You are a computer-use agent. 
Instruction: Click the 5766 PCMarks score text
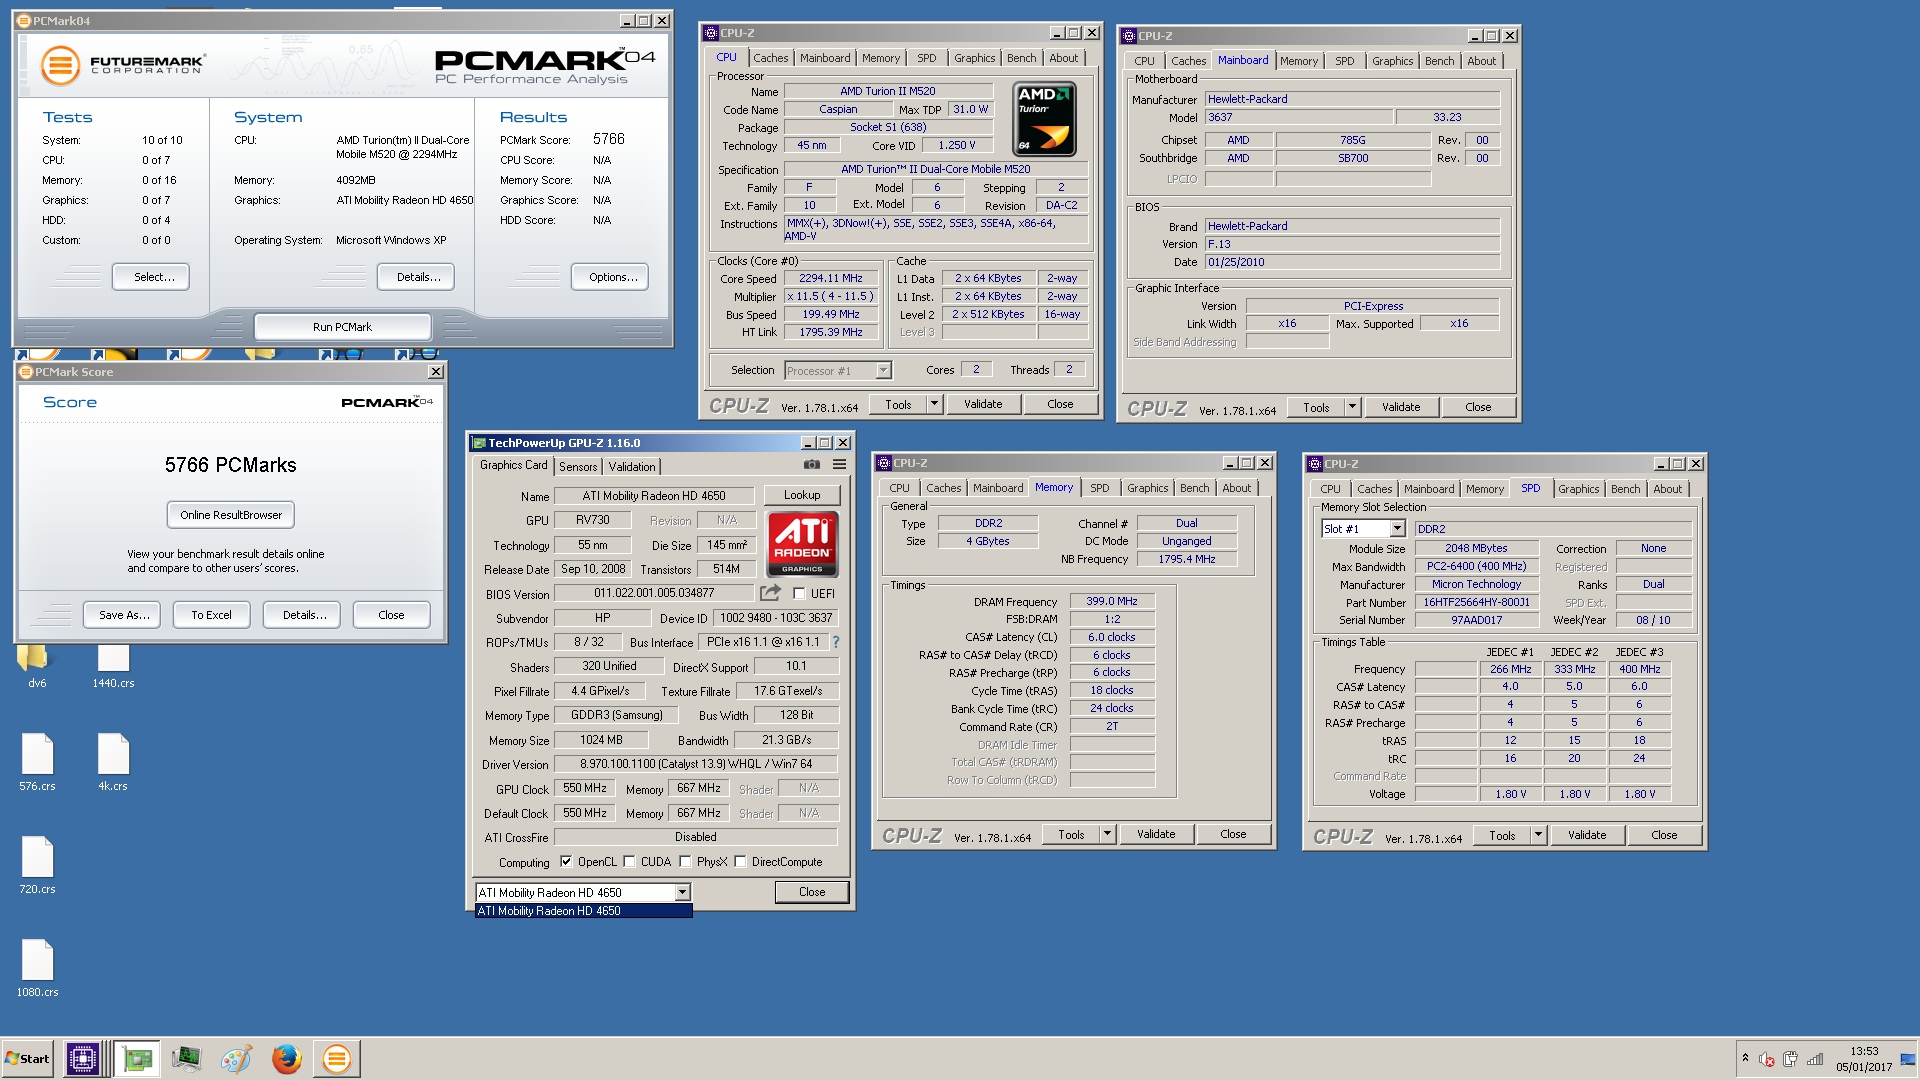231,465
